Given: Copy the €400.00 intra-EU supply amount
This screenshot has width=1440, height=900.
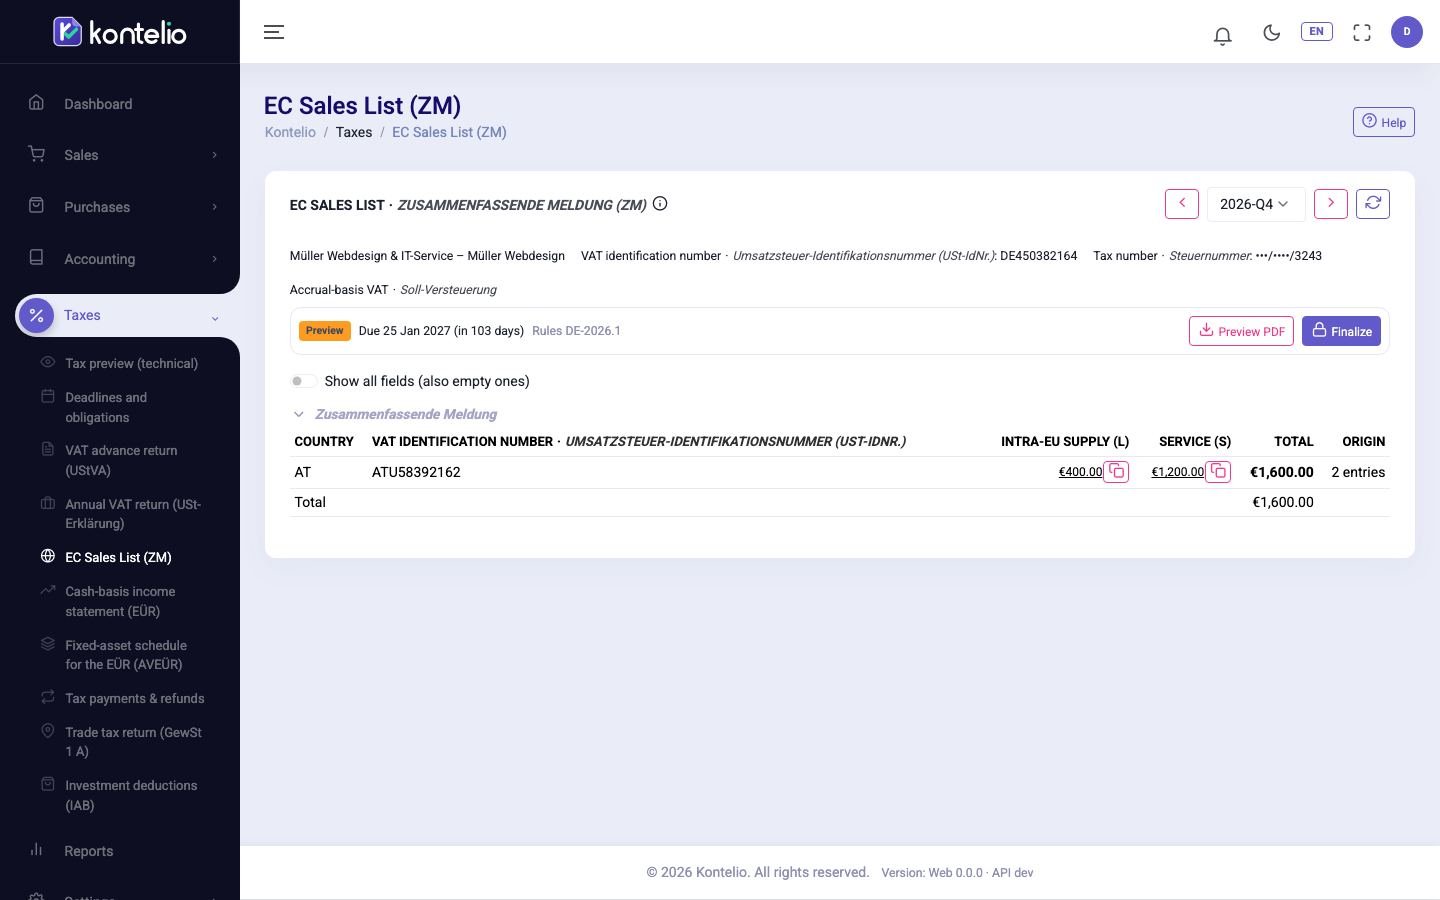Looking at the screenshot, I should (1116, 472).
